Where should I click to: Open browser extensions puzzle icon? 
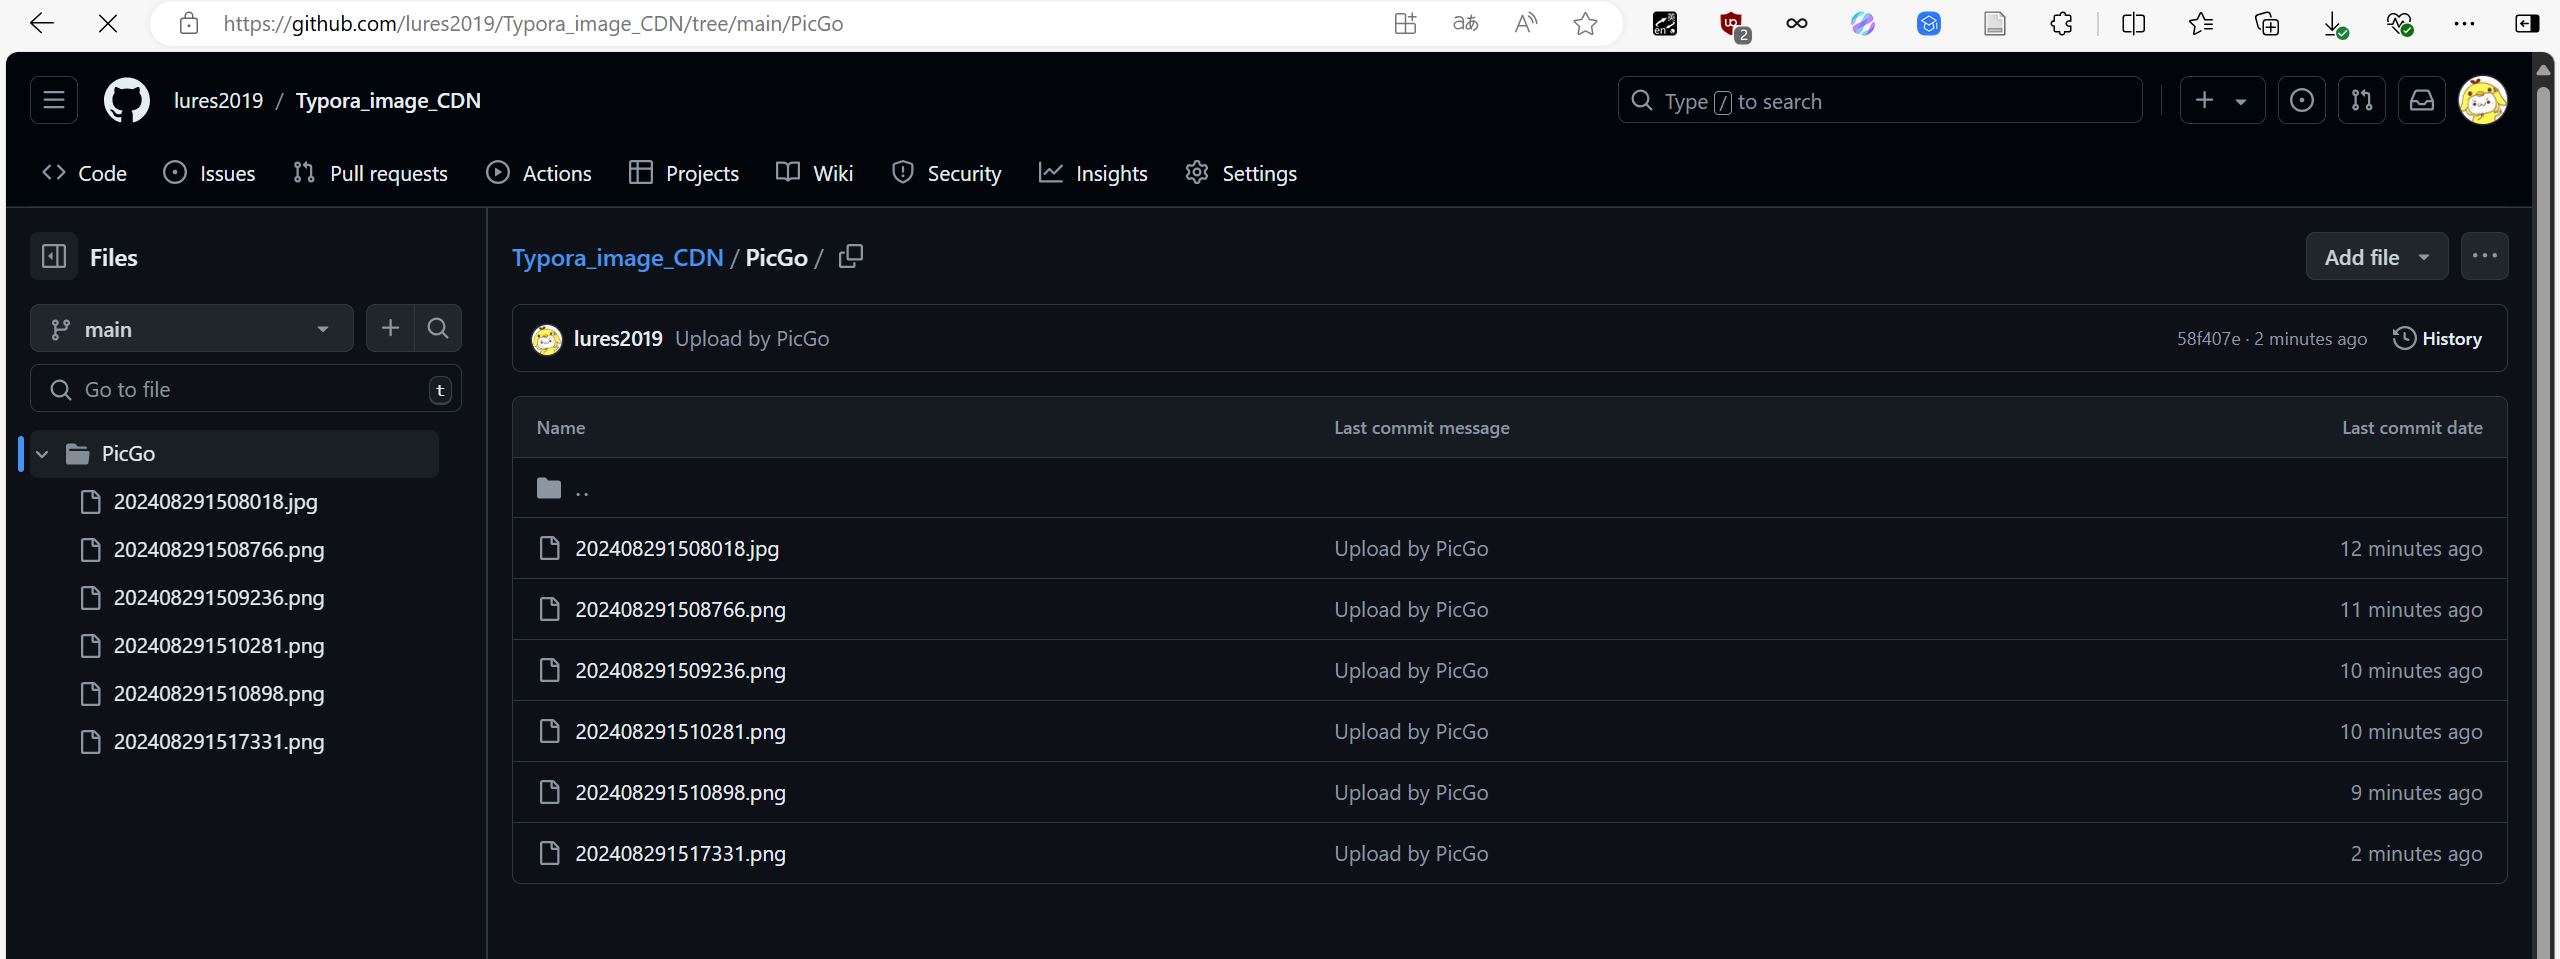[x=2061, y=23]
